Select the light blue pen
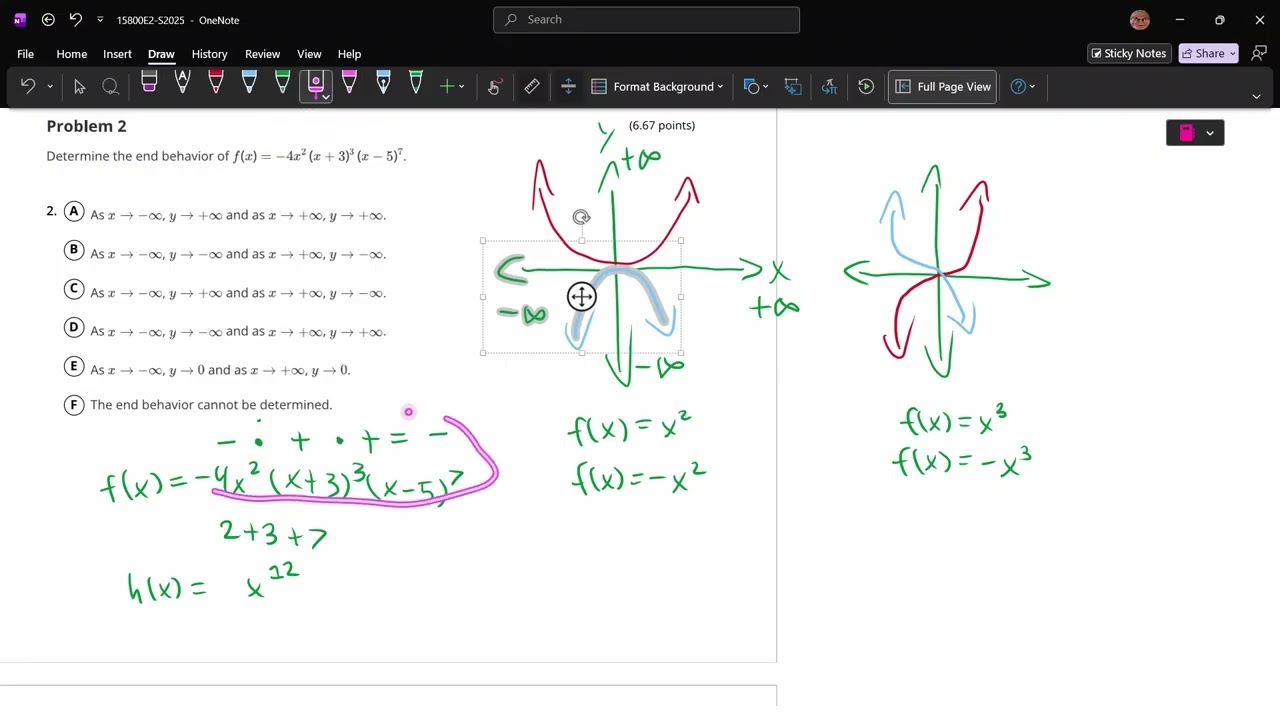The image size is (1280, 720). [x=249, y=85]
